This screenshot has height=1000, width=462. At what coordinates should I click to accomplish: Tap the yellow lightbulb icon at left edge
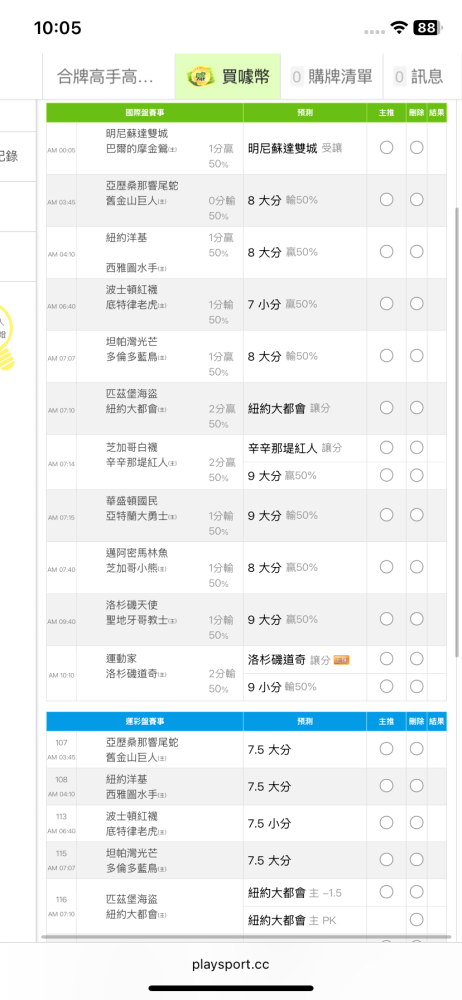8,337
